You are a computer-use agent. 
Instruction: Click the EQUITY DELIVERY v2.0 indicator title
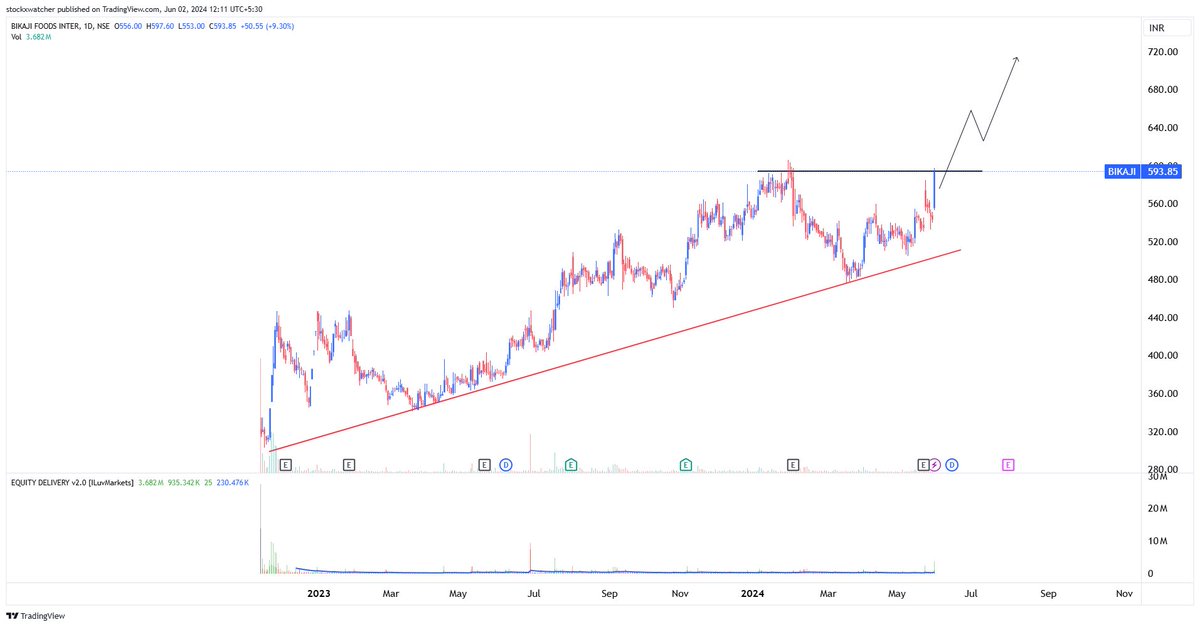point(70,482)
